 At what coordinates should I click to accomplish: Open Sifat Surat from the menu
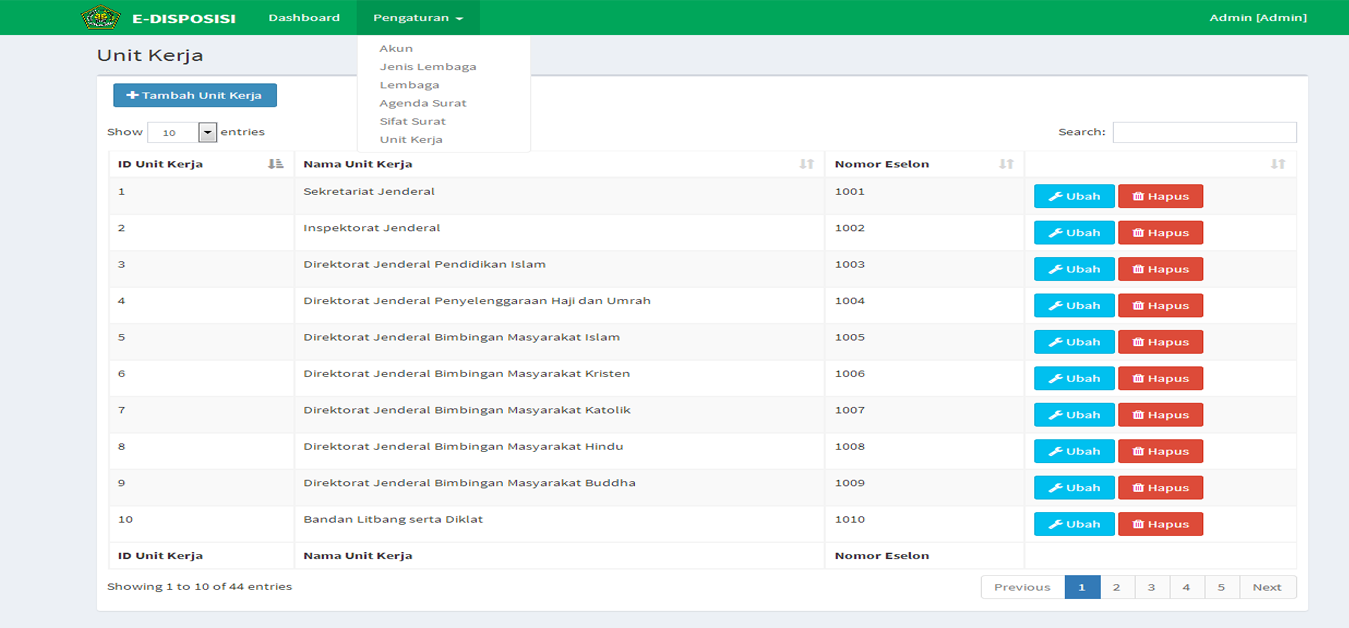coord(412,121)
